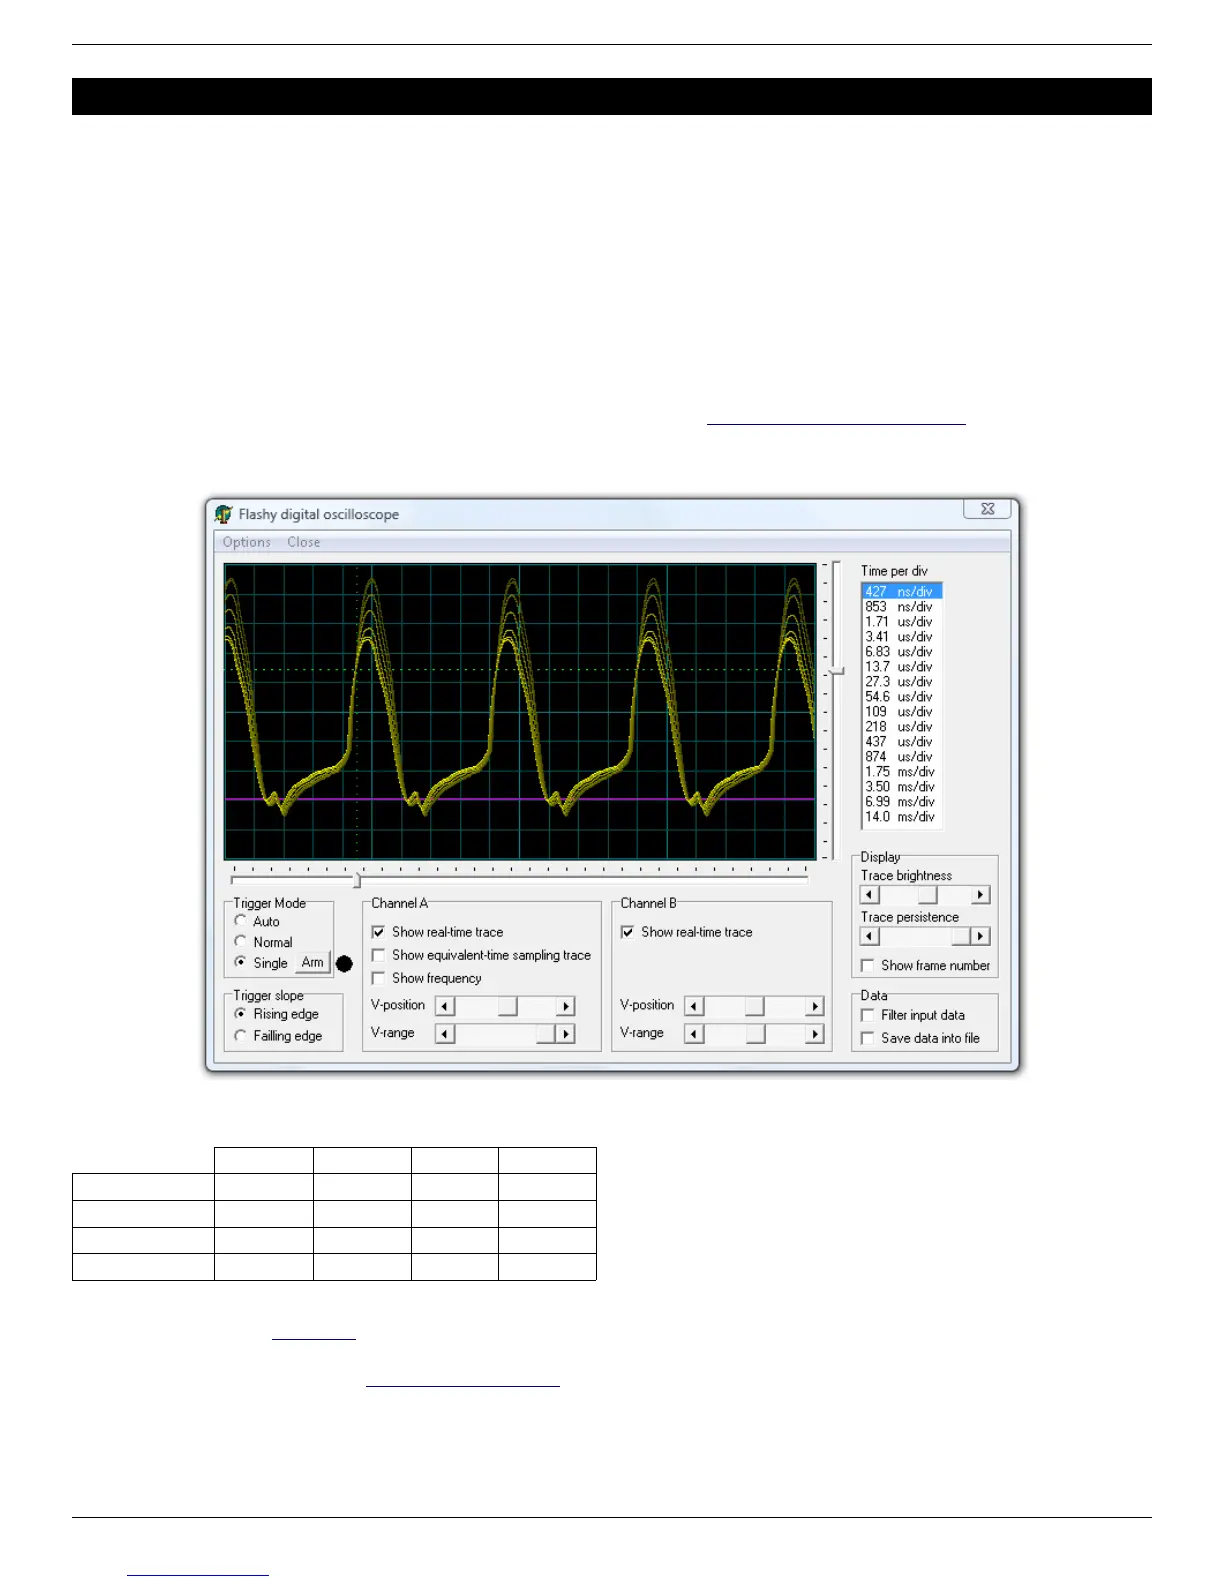Close the oscilloscope window with X
The width and height of the screenshot is (1224, 1584).
coord(987,509)
